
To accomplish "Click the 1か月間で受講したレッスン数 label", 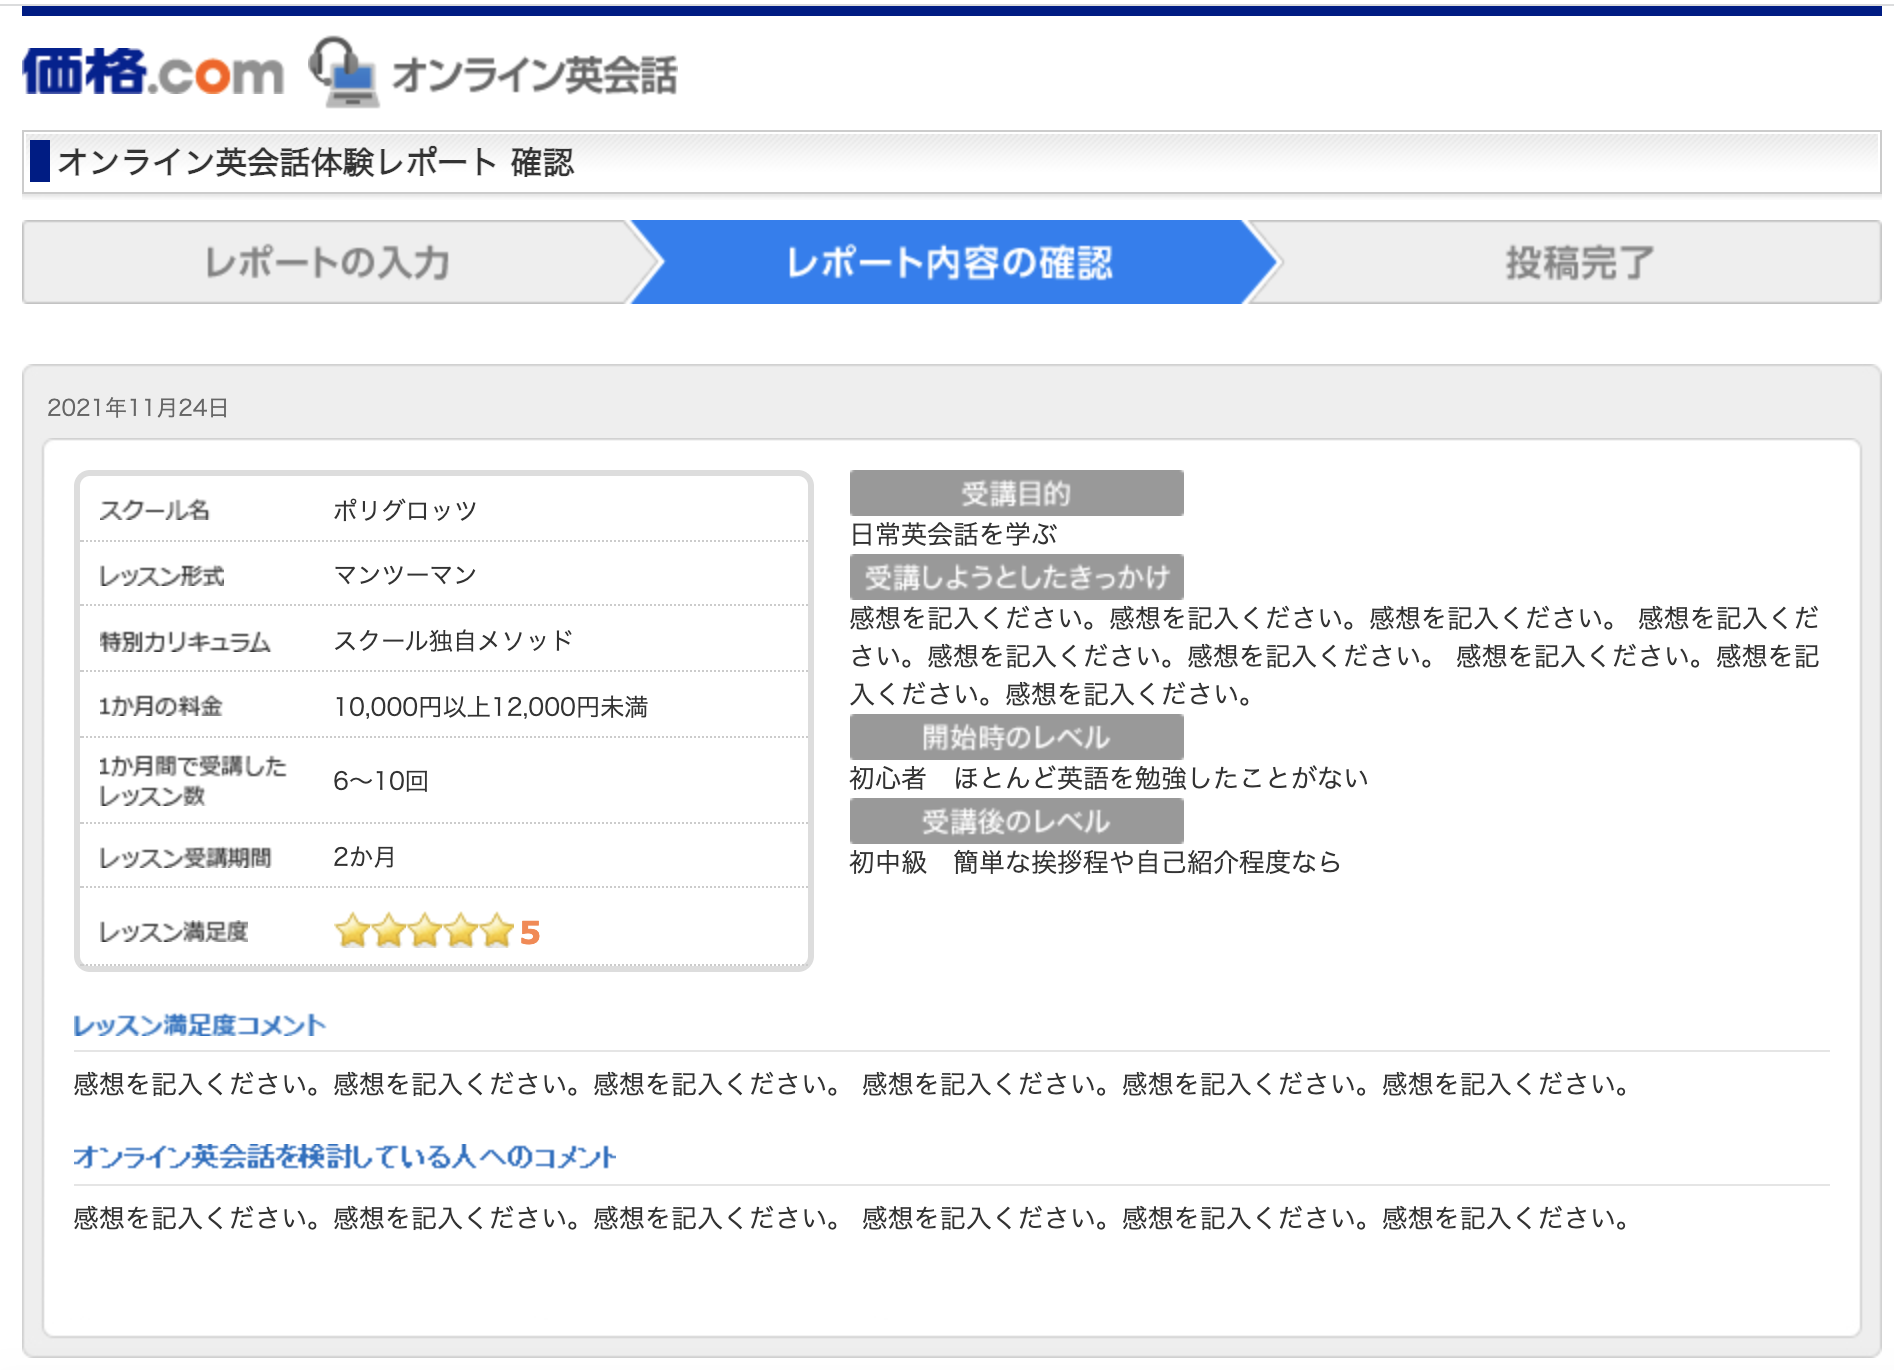I will tap(192, 781).
